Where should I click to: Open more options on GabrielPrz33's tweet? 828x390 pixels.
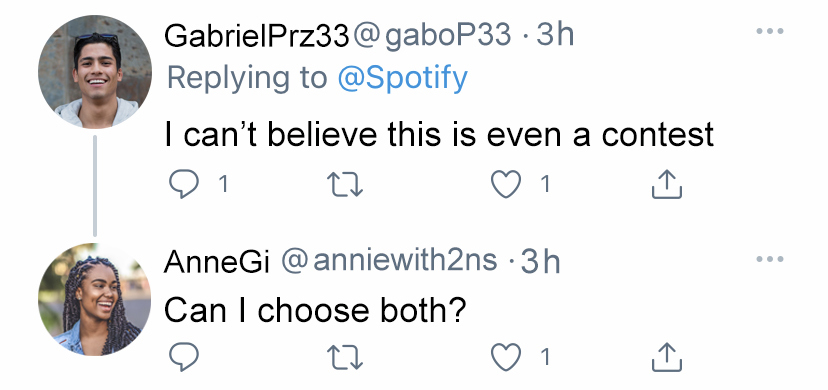click(770, 31)
